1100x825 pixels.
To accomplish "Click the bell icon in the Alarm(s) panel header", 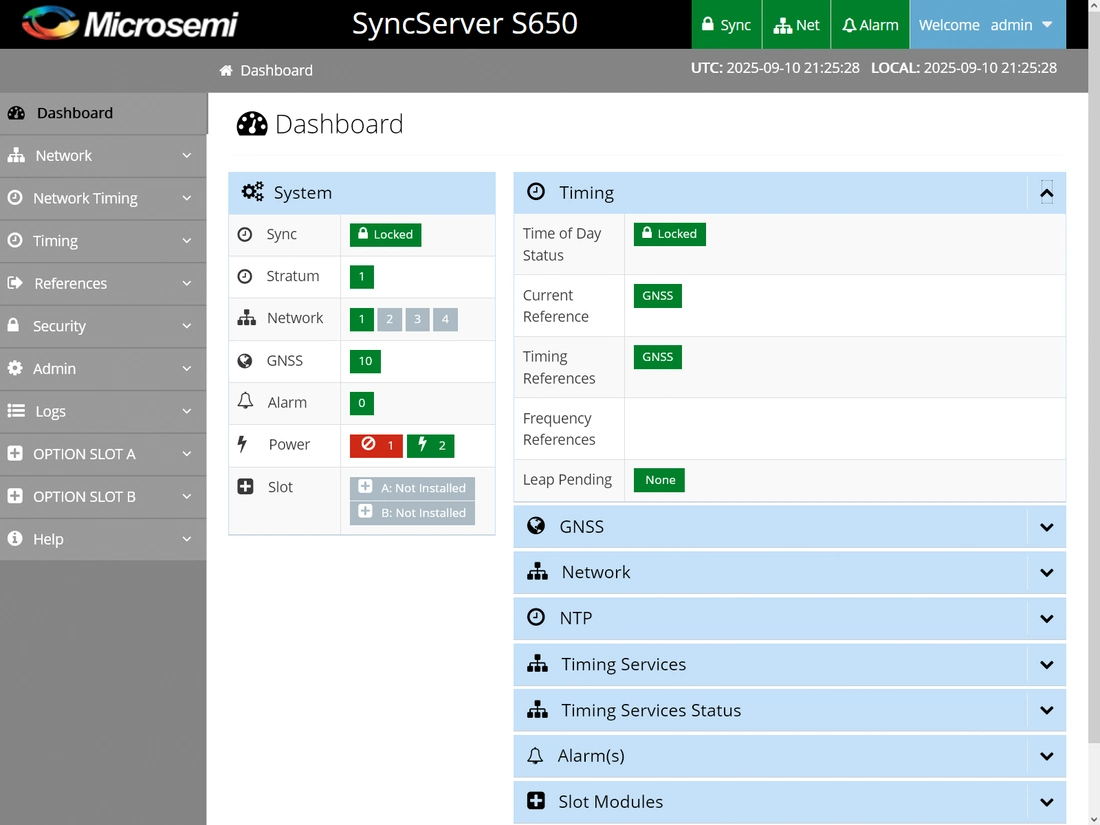I will [535, 756].
